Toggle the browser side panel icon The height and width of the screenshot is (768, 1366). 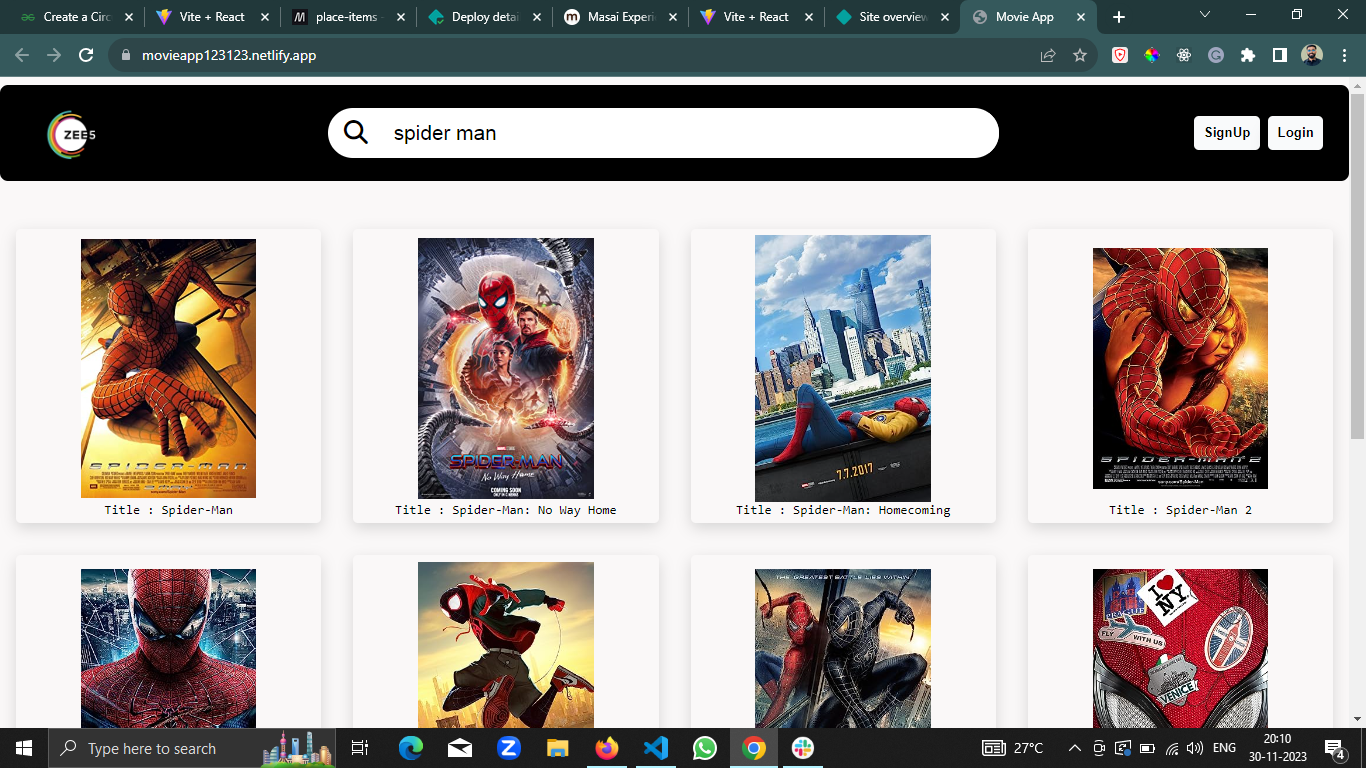1279,56
